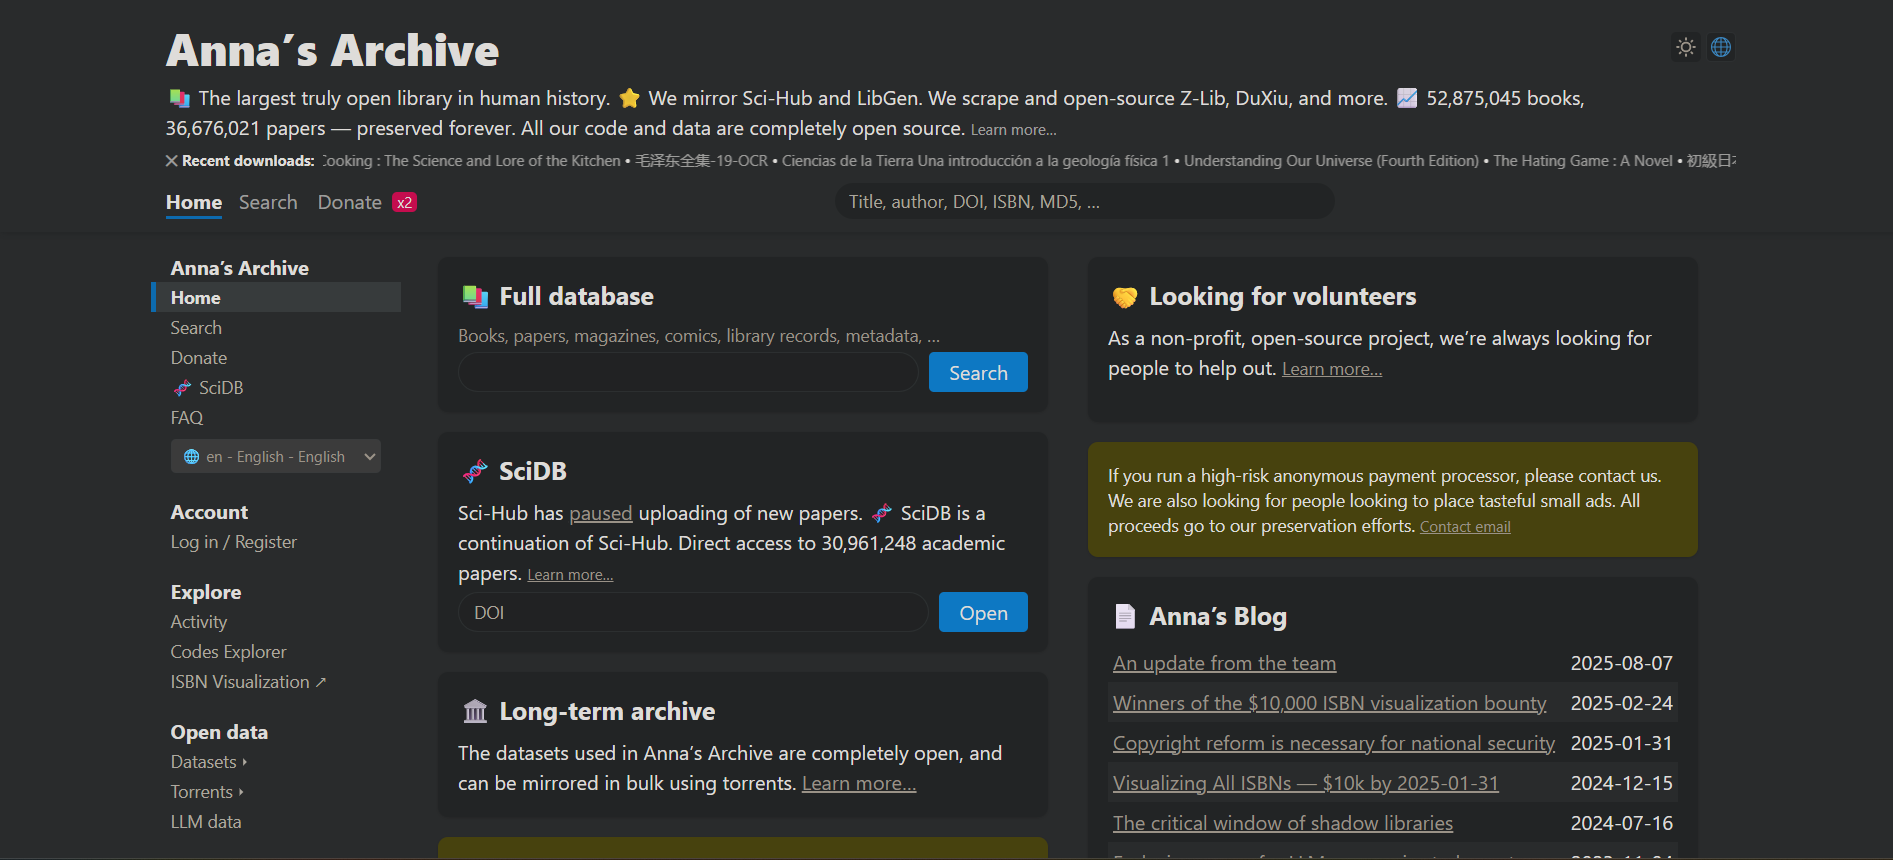Dismiss the Recent downloads ticker with X
1893x860 pixels.
[x=172, y=161]
